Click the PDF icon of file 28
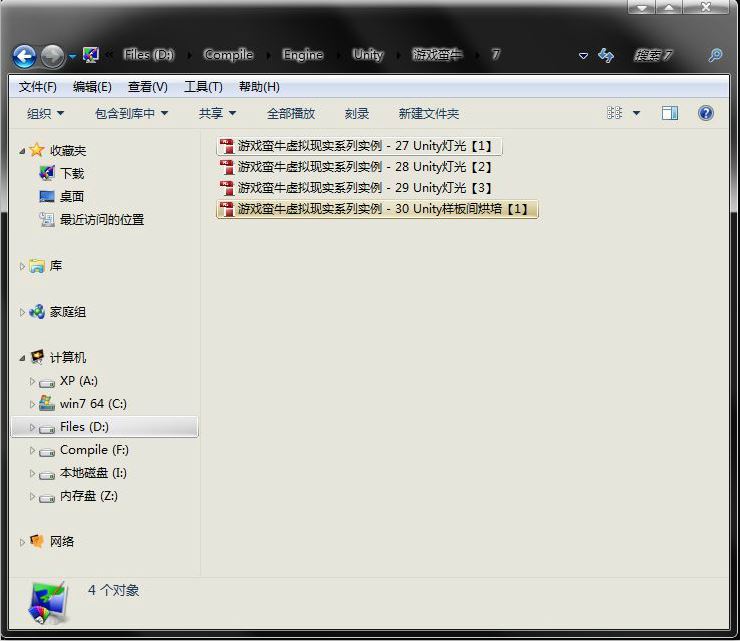The width and height of the screenshot is (740, 641). click(x=227, y=167)
